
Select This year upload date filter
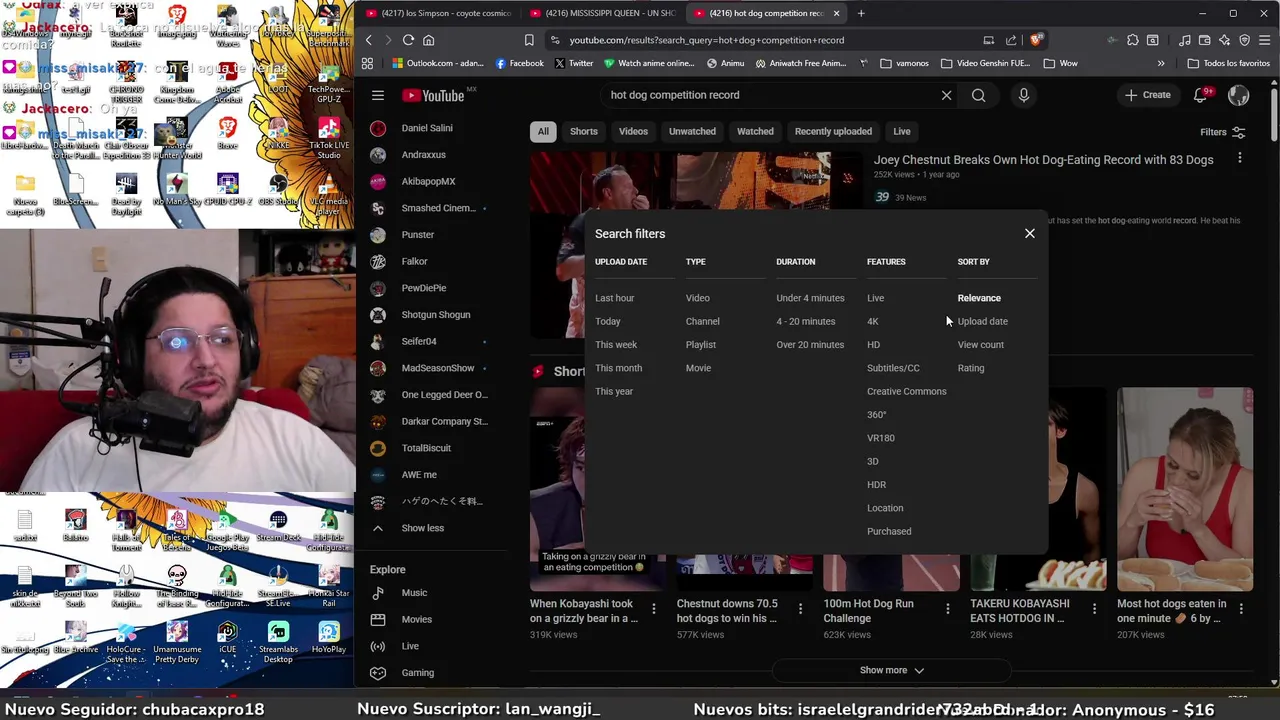613,391
